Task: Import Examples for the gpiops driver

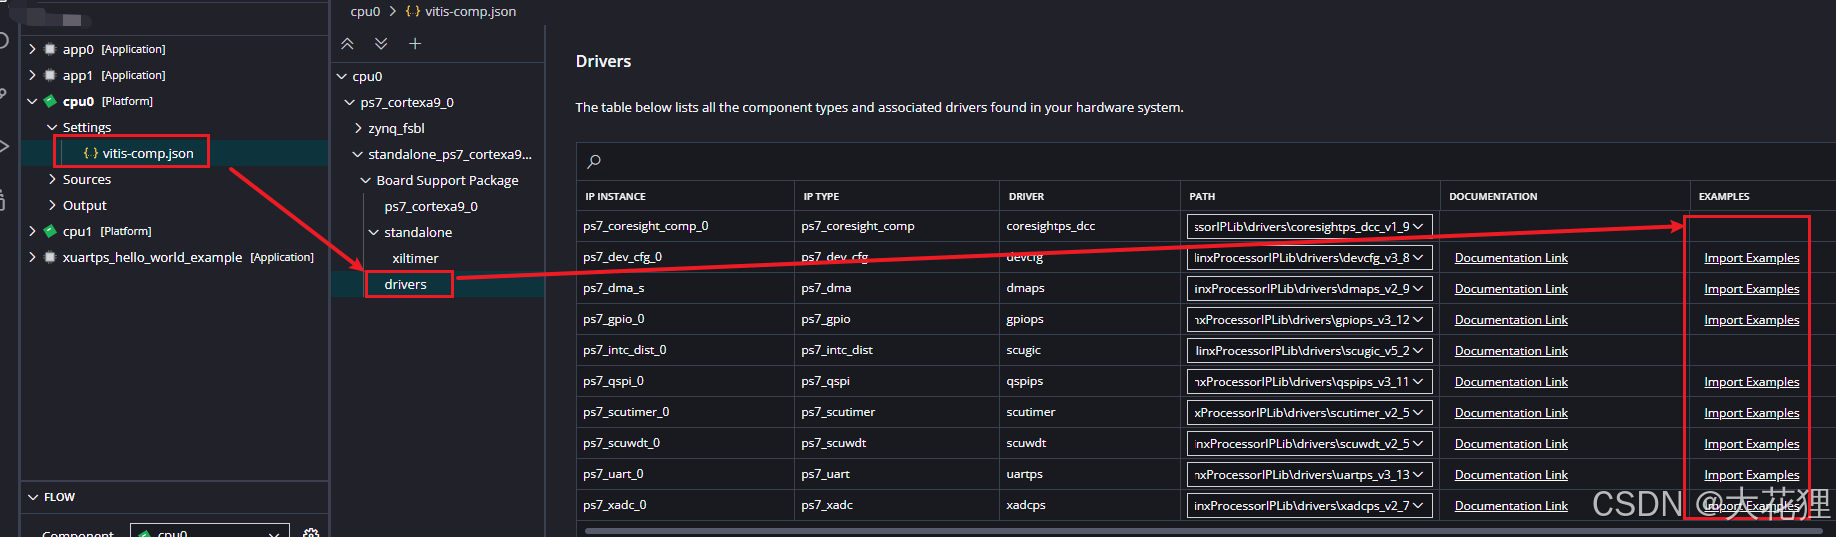Action: click(x=1751, y=320)
